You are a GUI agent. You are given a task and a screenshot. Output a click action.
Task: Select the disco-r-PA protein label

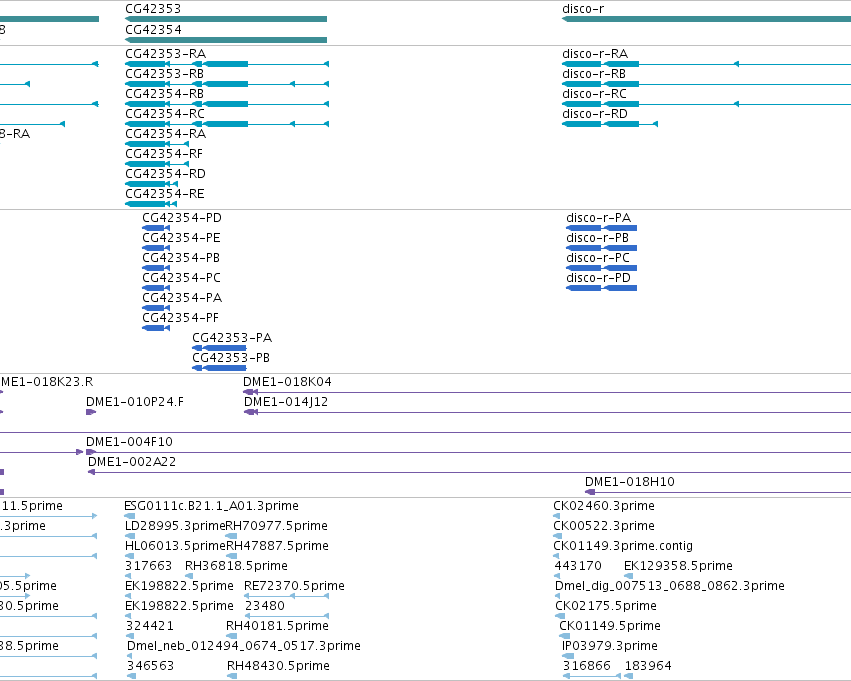tap(598, 218)
